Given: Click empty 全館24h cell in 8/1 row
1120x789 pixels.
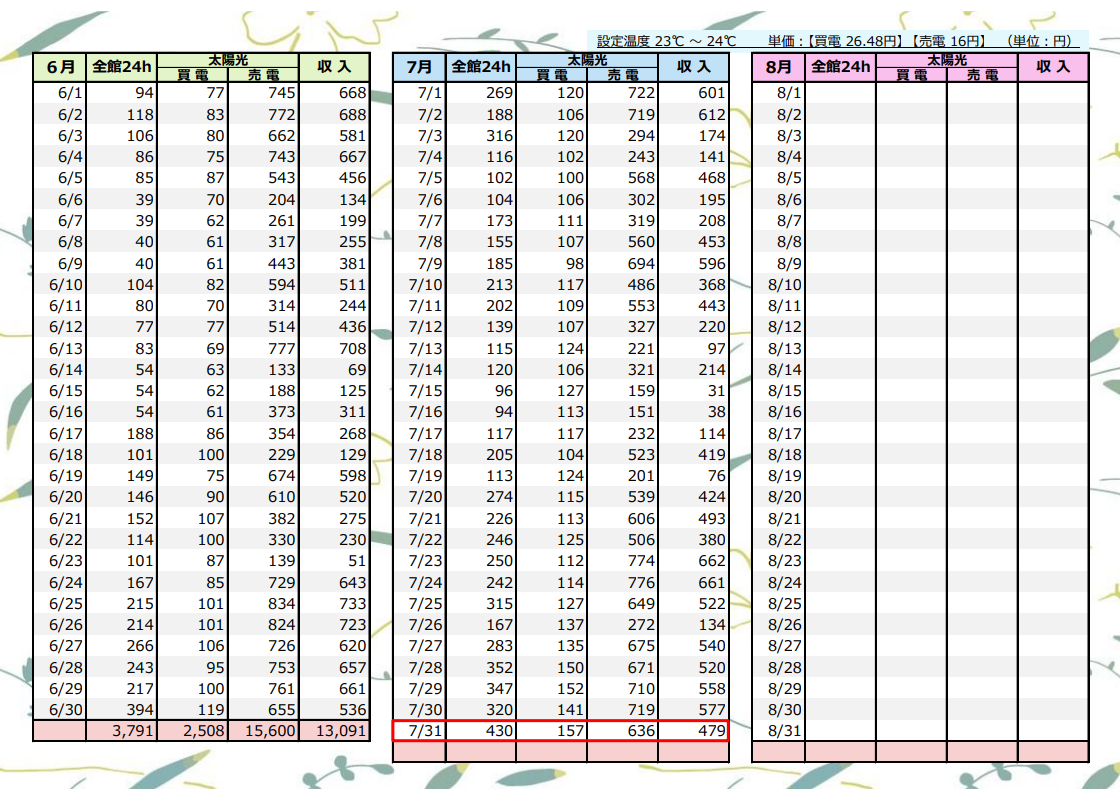Looking at the screenshot, I should pos(840,93).
